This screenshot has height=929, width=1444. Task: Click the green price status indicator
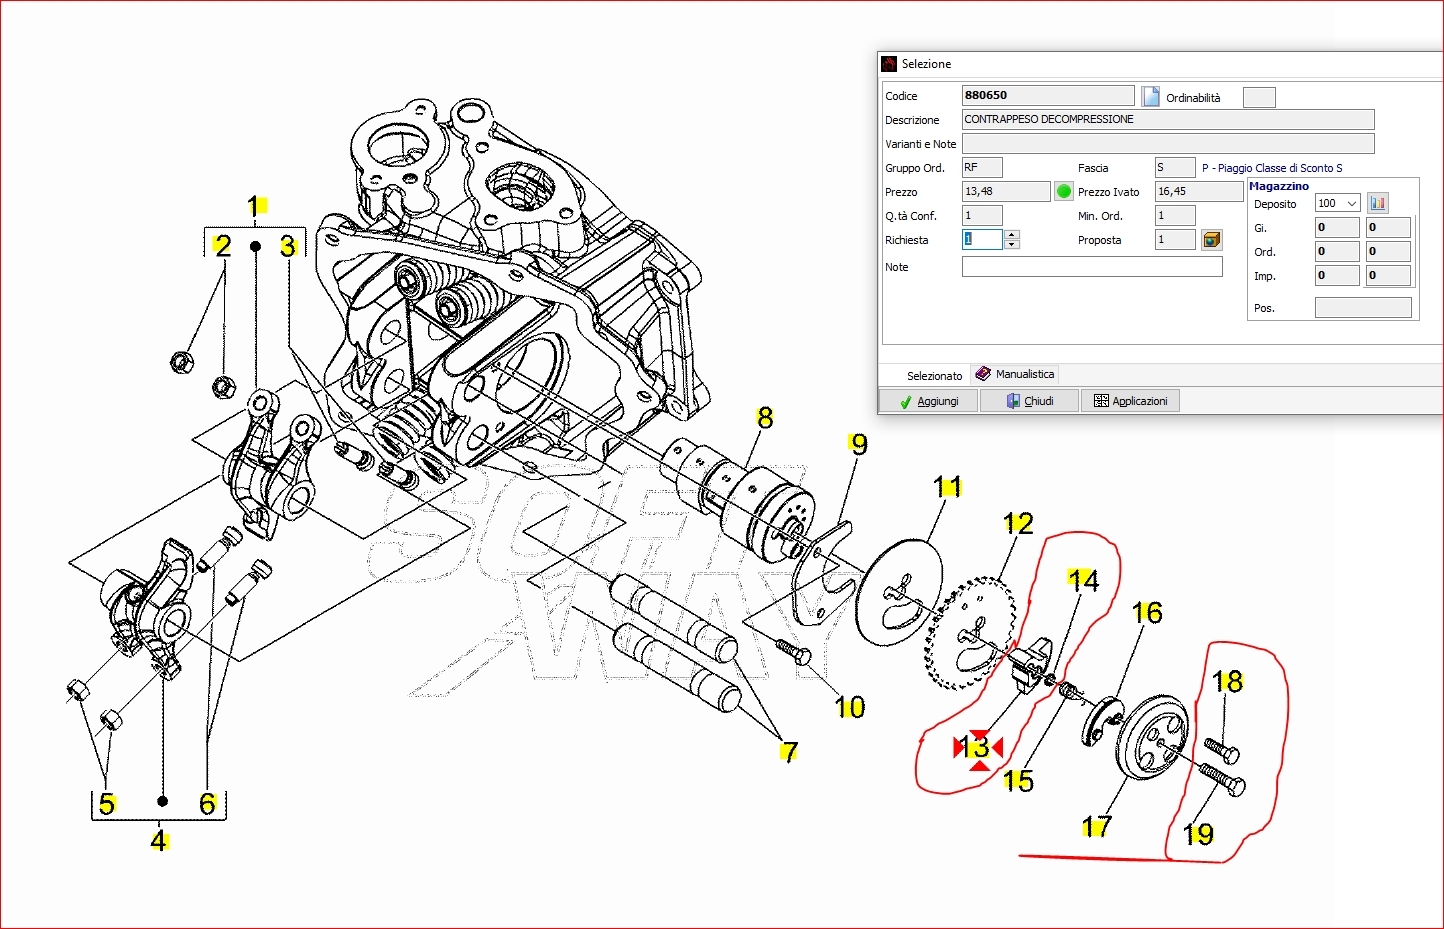pos(1064,192)
